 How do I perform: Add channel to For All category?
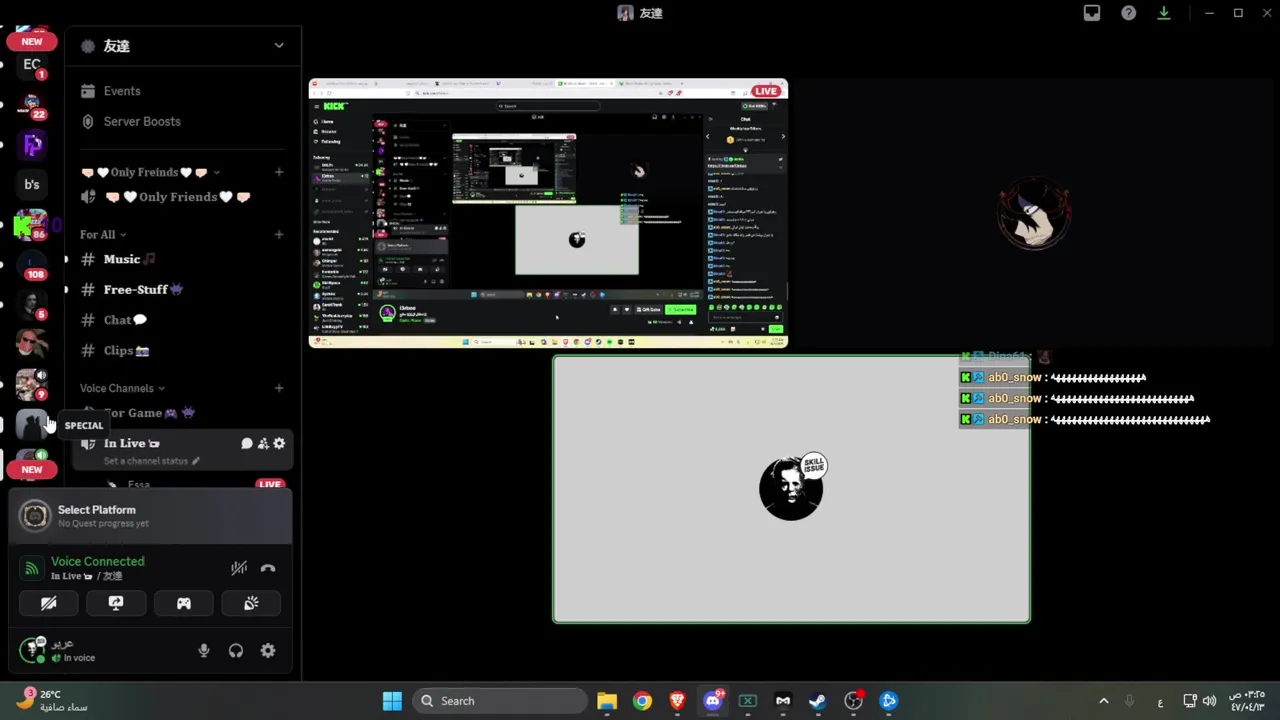pos(279,234)
